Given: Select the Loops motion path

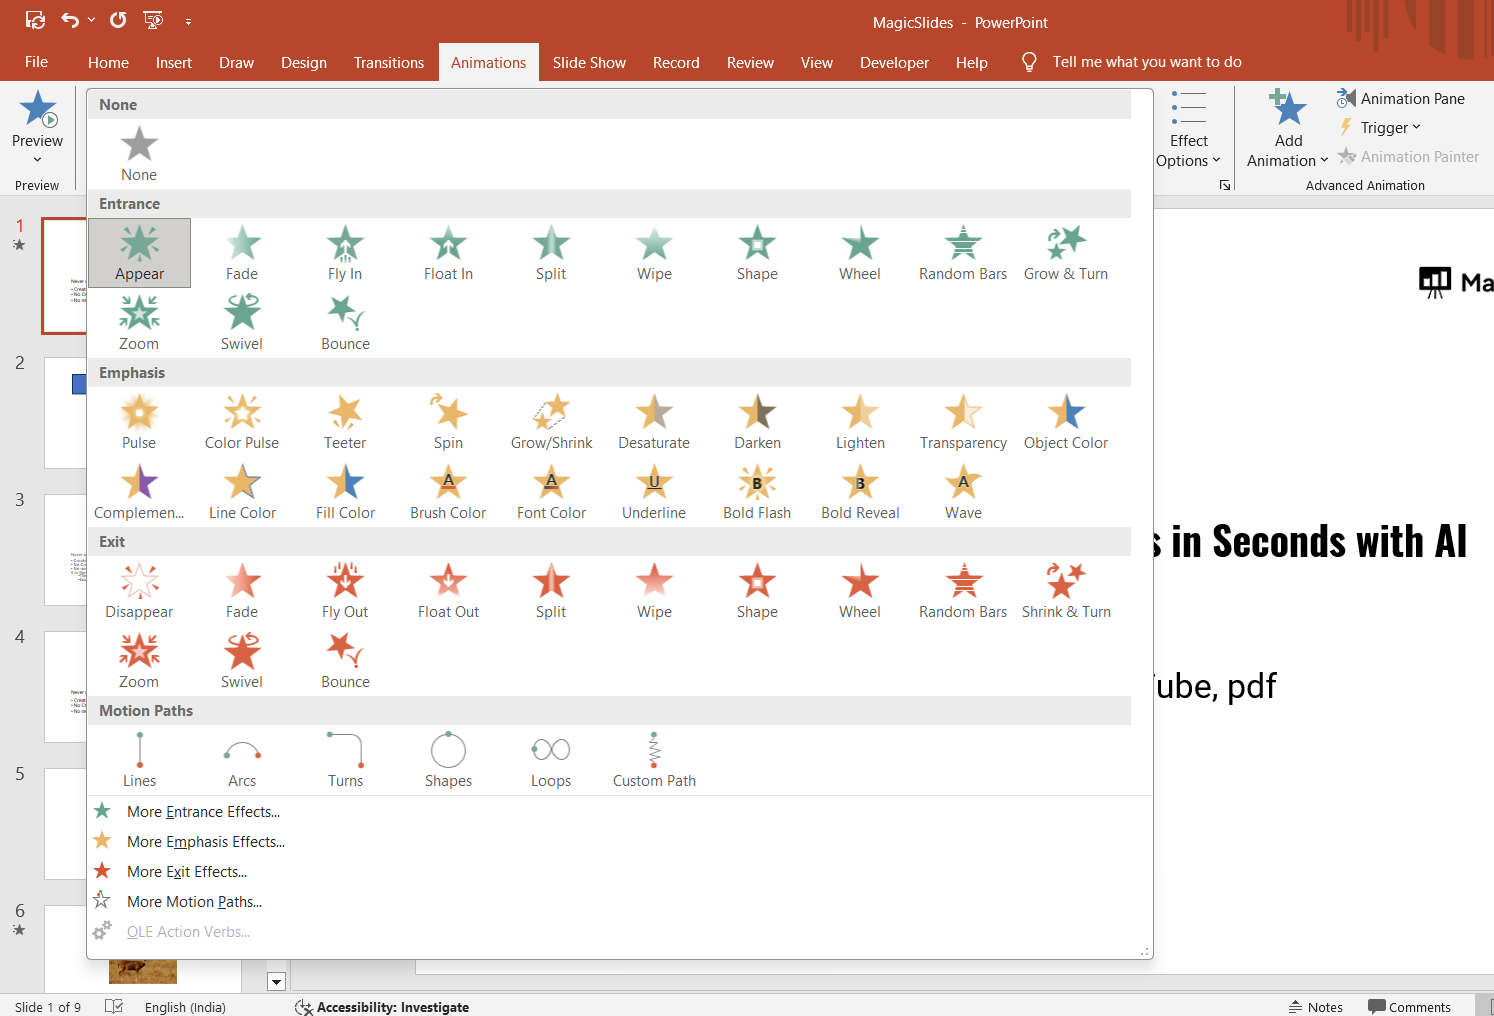Looking at the screenshot, I should (x=551, y=760).
